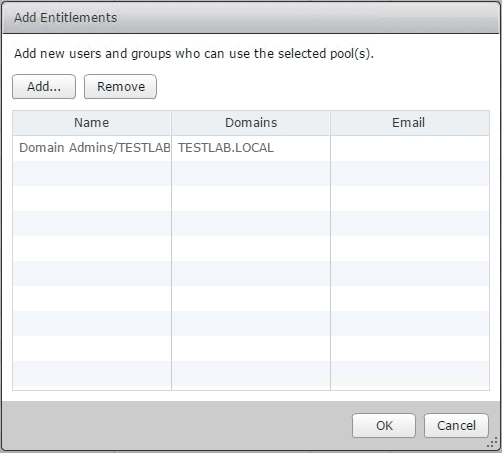
Task: Click the Add... button
Action: [44, 87]
